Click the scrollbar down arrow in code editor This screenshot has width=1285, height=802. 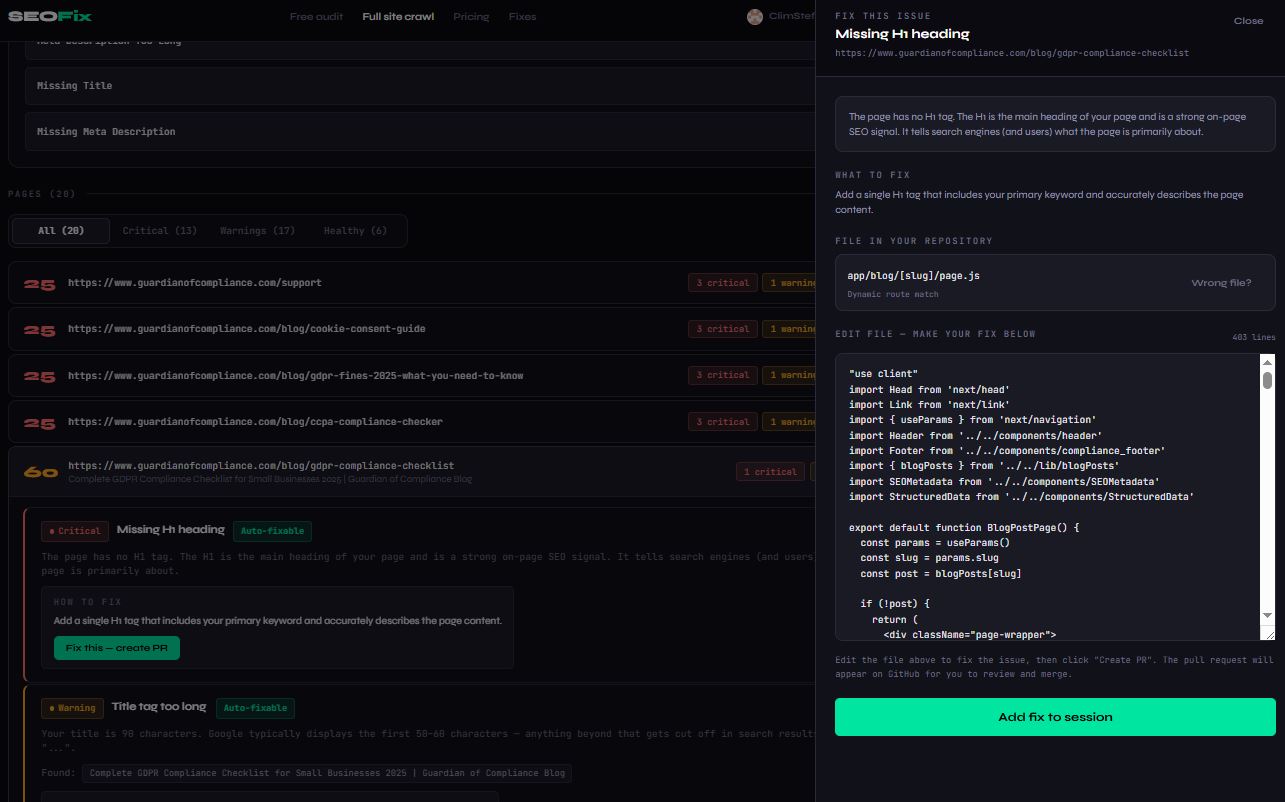pos(1267,615)
